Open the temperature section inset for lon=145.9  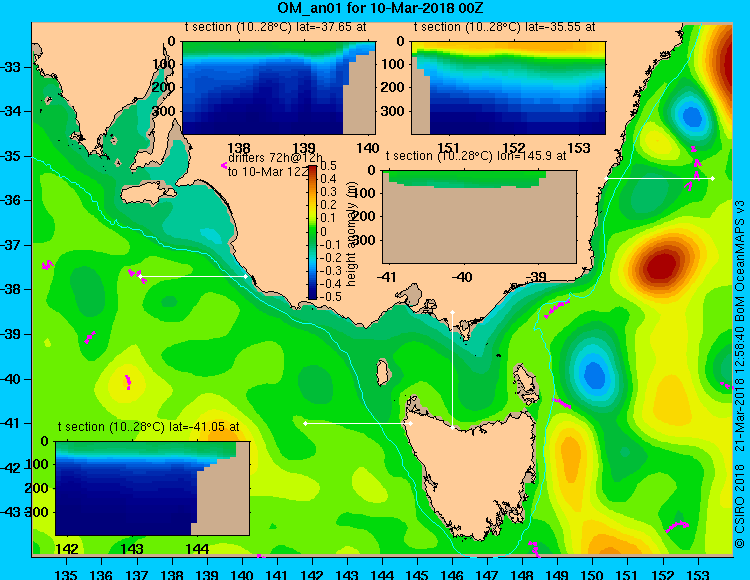(479, 217)
